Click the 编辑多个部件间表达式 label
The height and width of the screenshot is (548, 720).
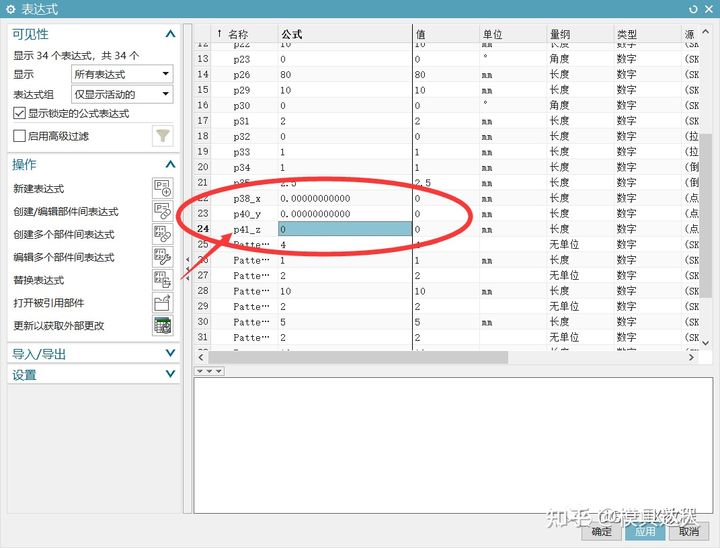[64, 257]
